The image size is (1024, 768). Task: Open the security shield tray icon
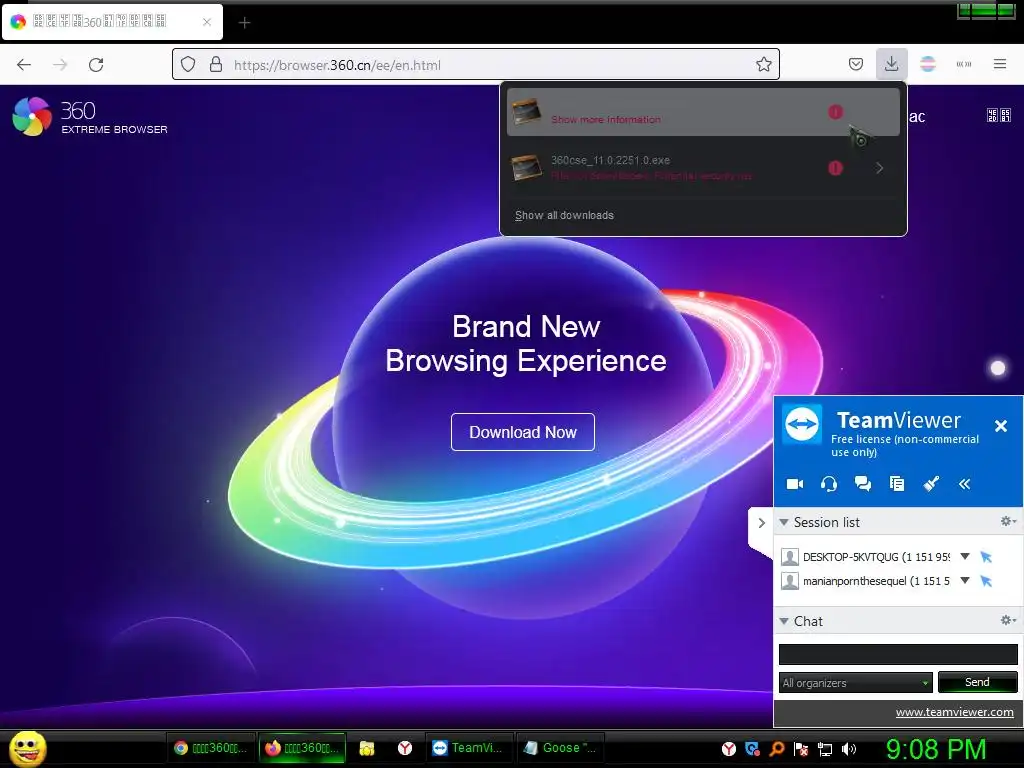(x=752, y=749)
